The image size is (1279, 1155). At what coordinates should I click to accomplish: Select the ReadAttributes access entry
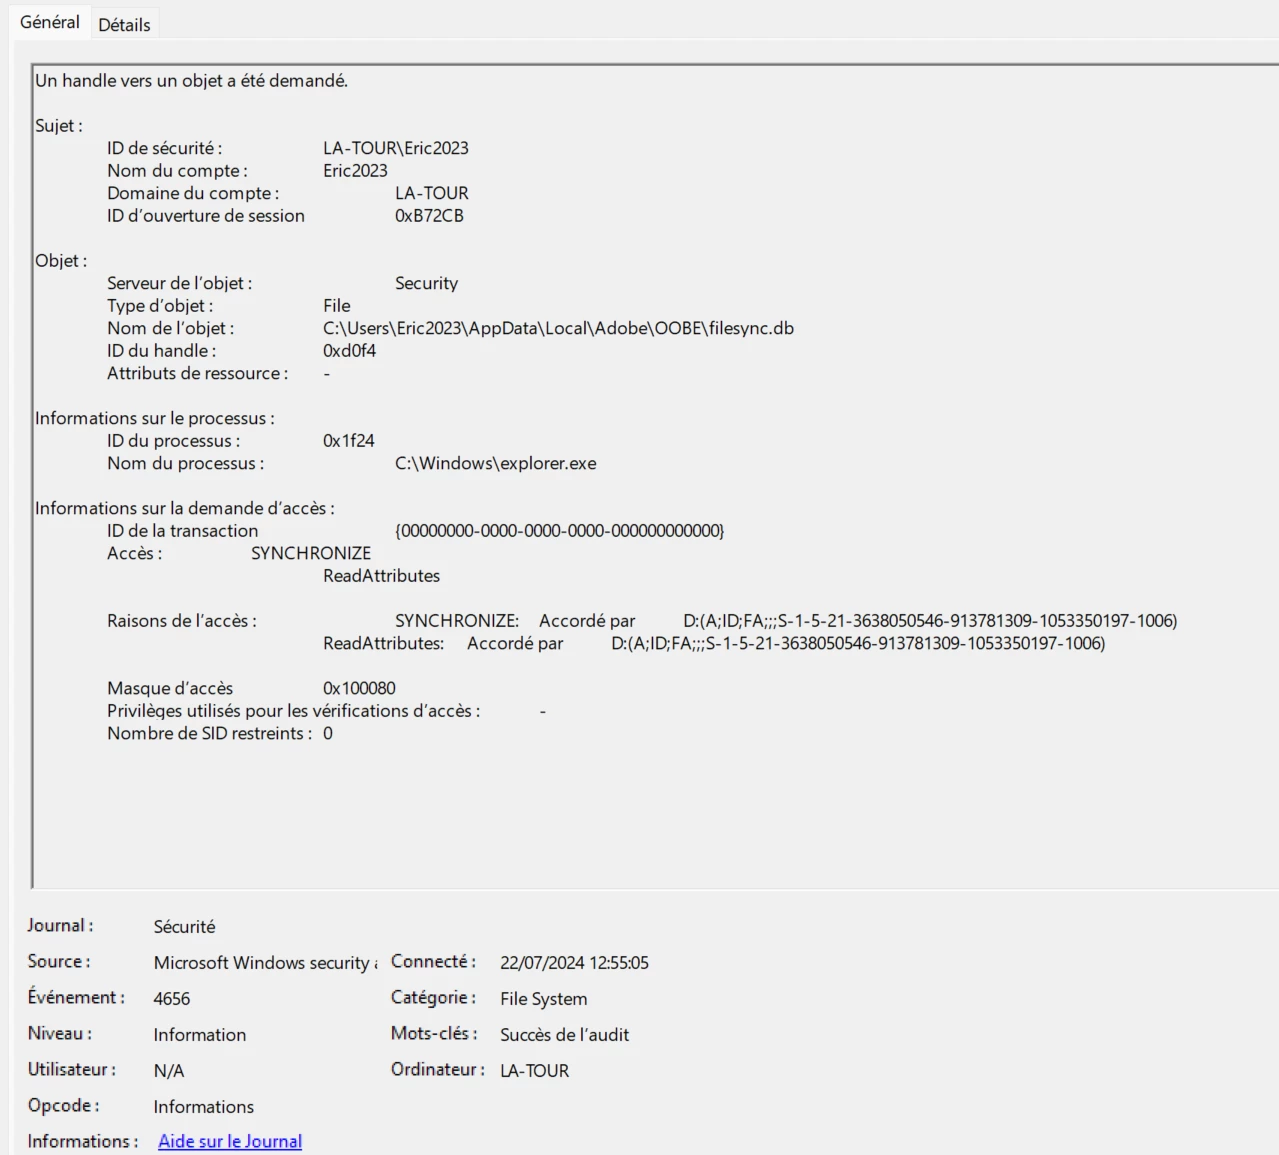point(381,575)
